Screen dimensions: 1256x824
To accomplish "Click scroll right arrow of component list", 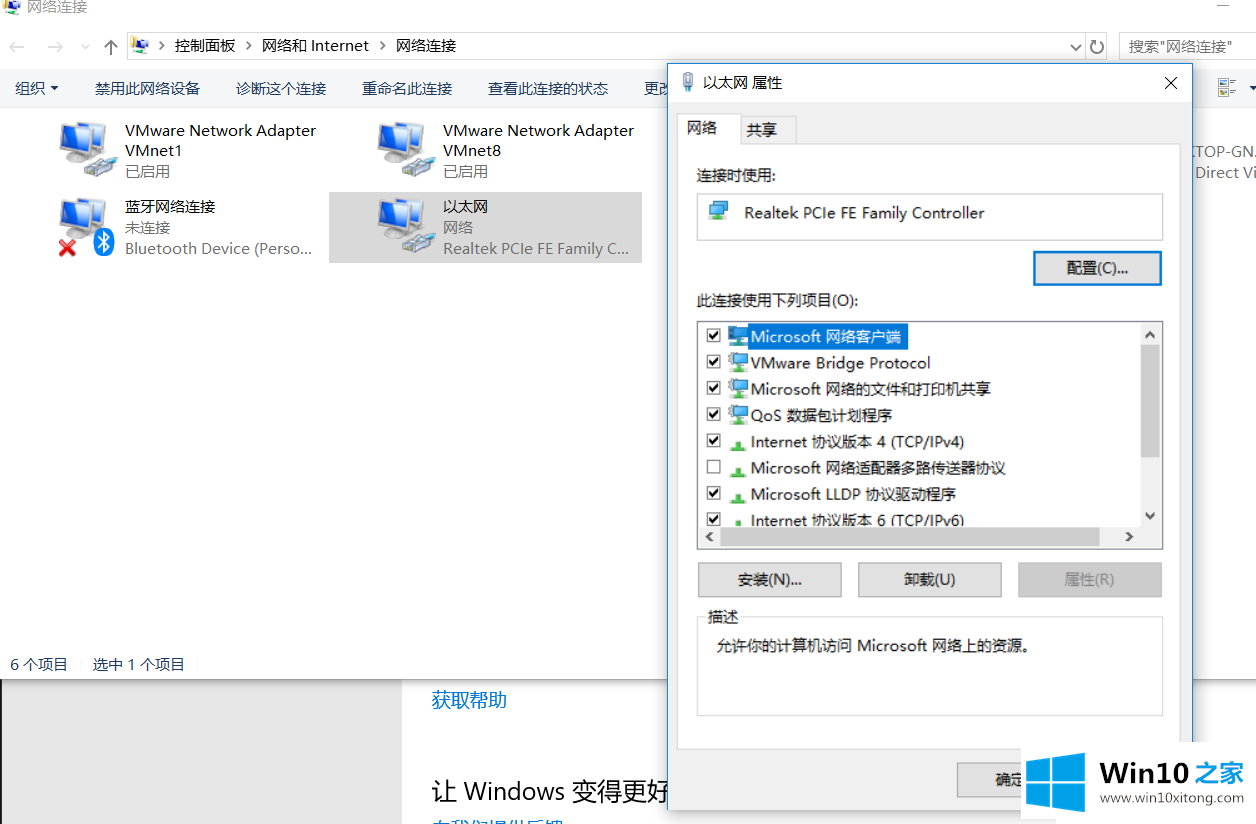I will 1129,537.
